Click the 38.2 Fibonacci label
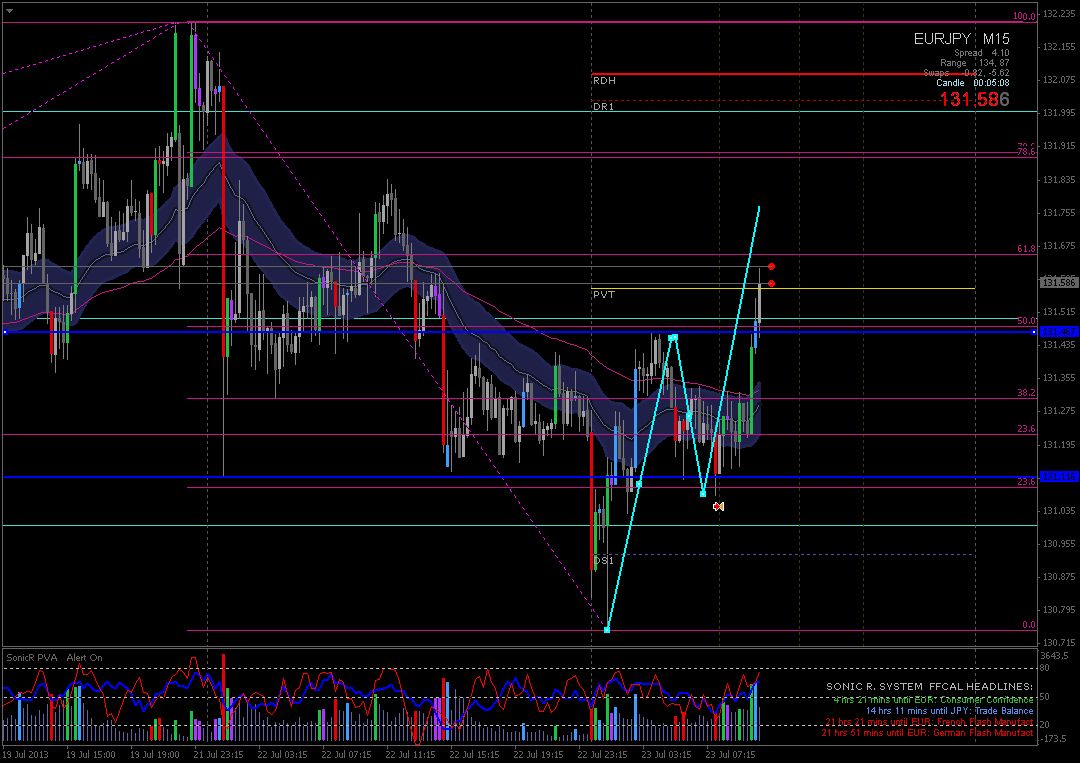This screenshot has width=1080, height=763. [x=1026, y=393]
